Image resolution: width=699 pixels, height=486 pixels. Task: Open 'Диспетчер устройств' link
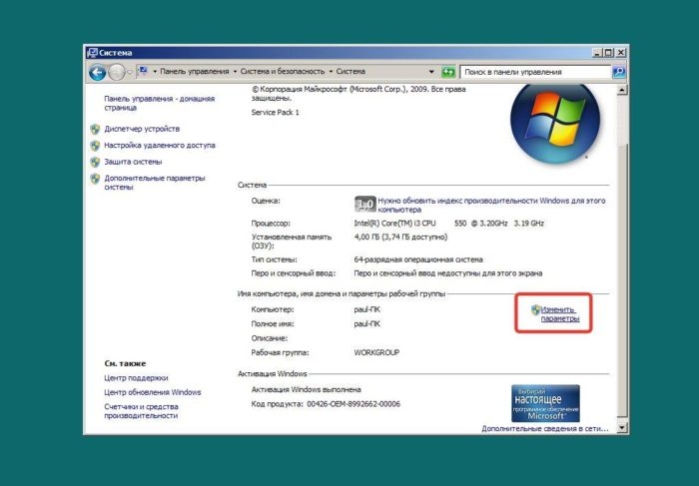[x=142, y=129]
